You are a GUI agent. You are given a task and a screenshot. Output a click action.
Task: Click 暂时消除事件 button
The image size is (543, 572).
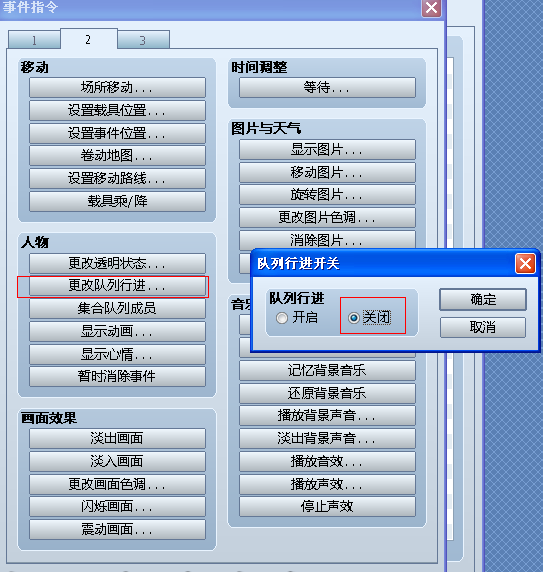117,376
